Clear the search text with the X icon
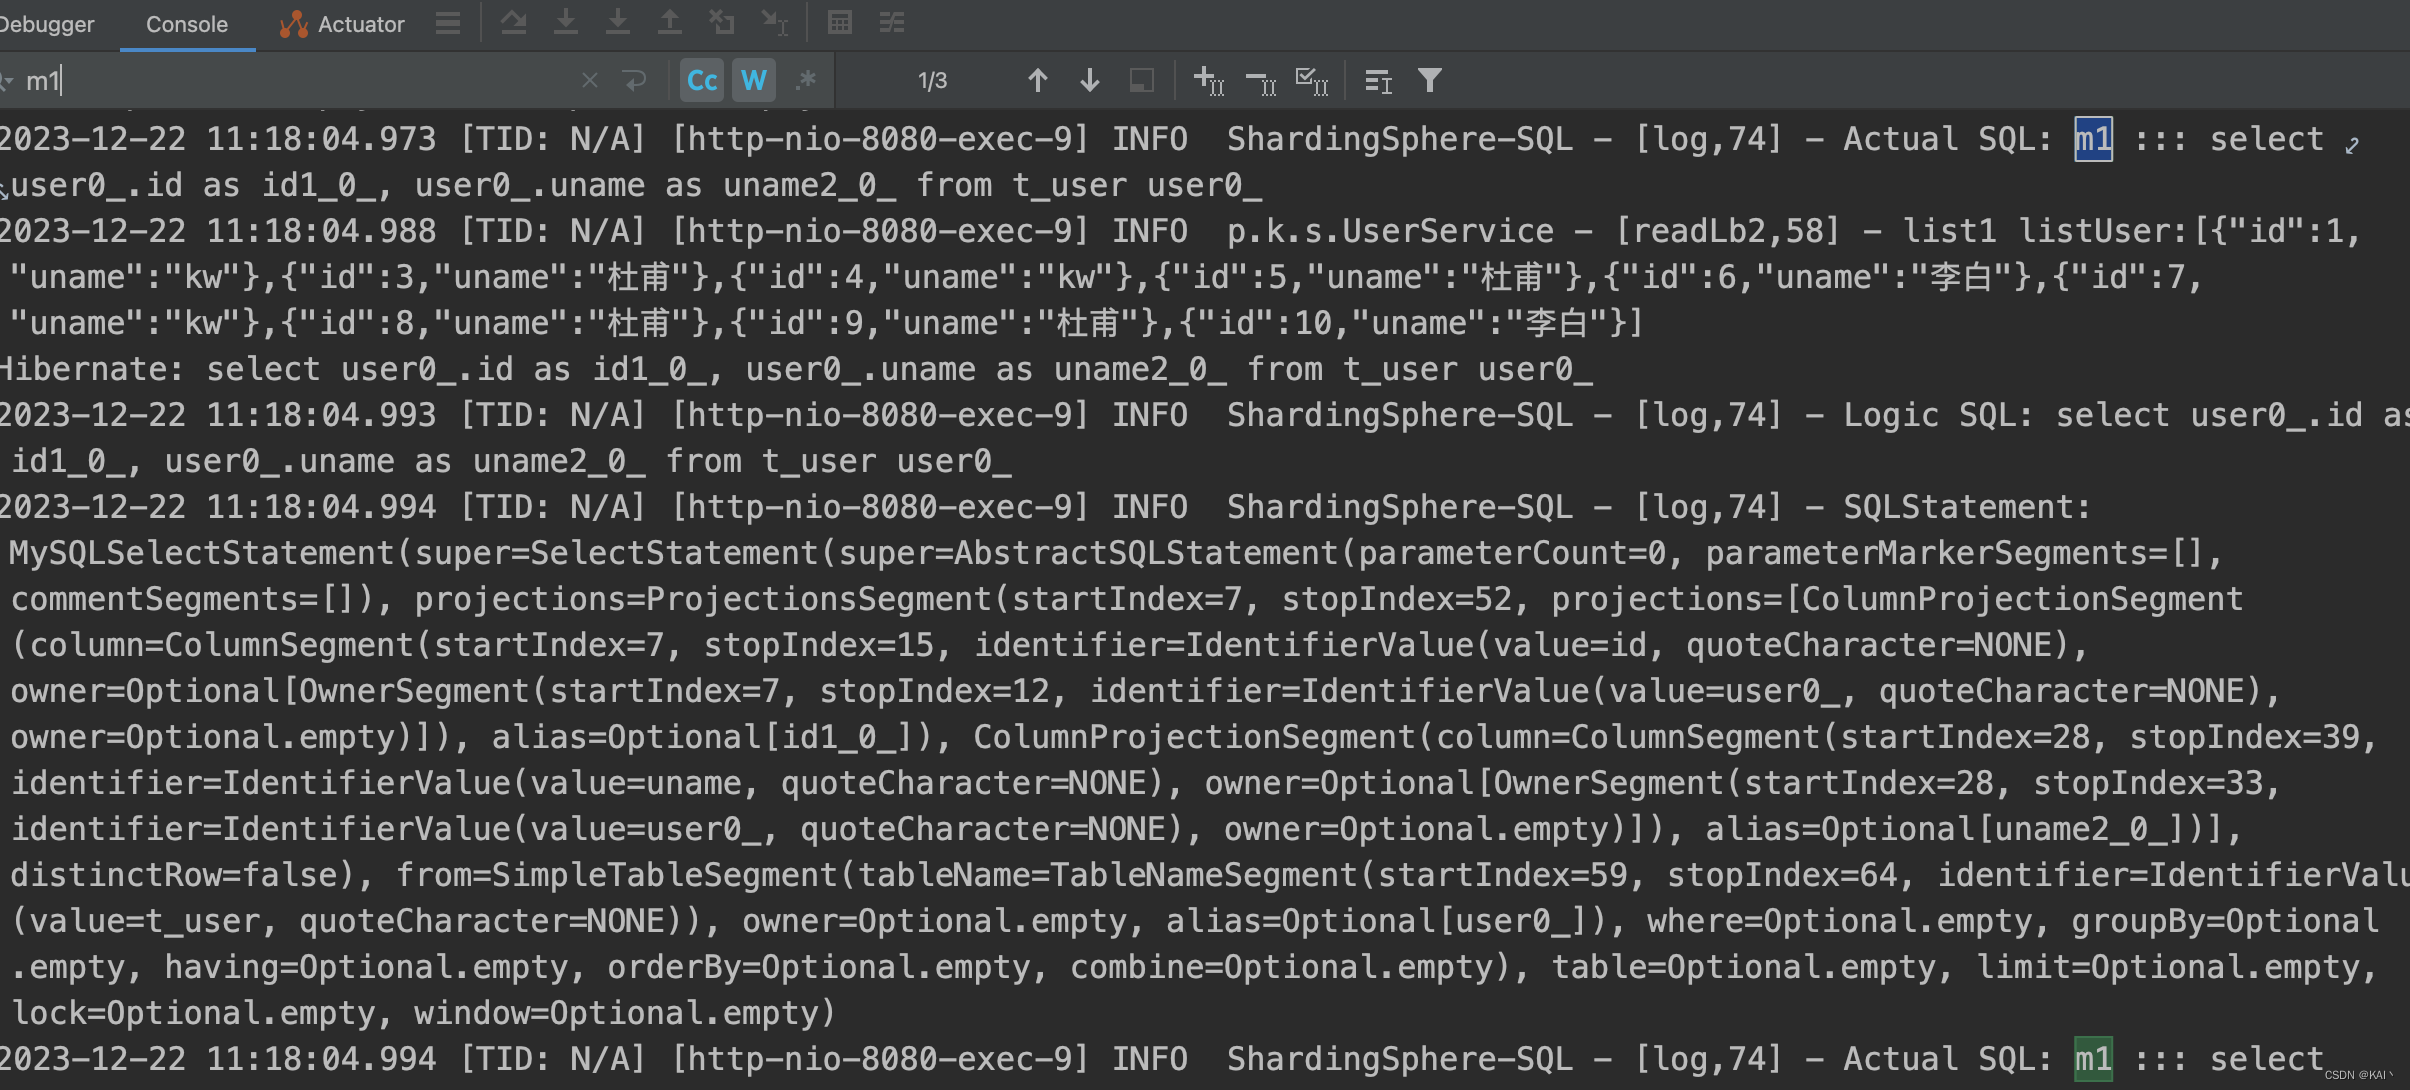 pyautogui.click(x=590, y=80)
